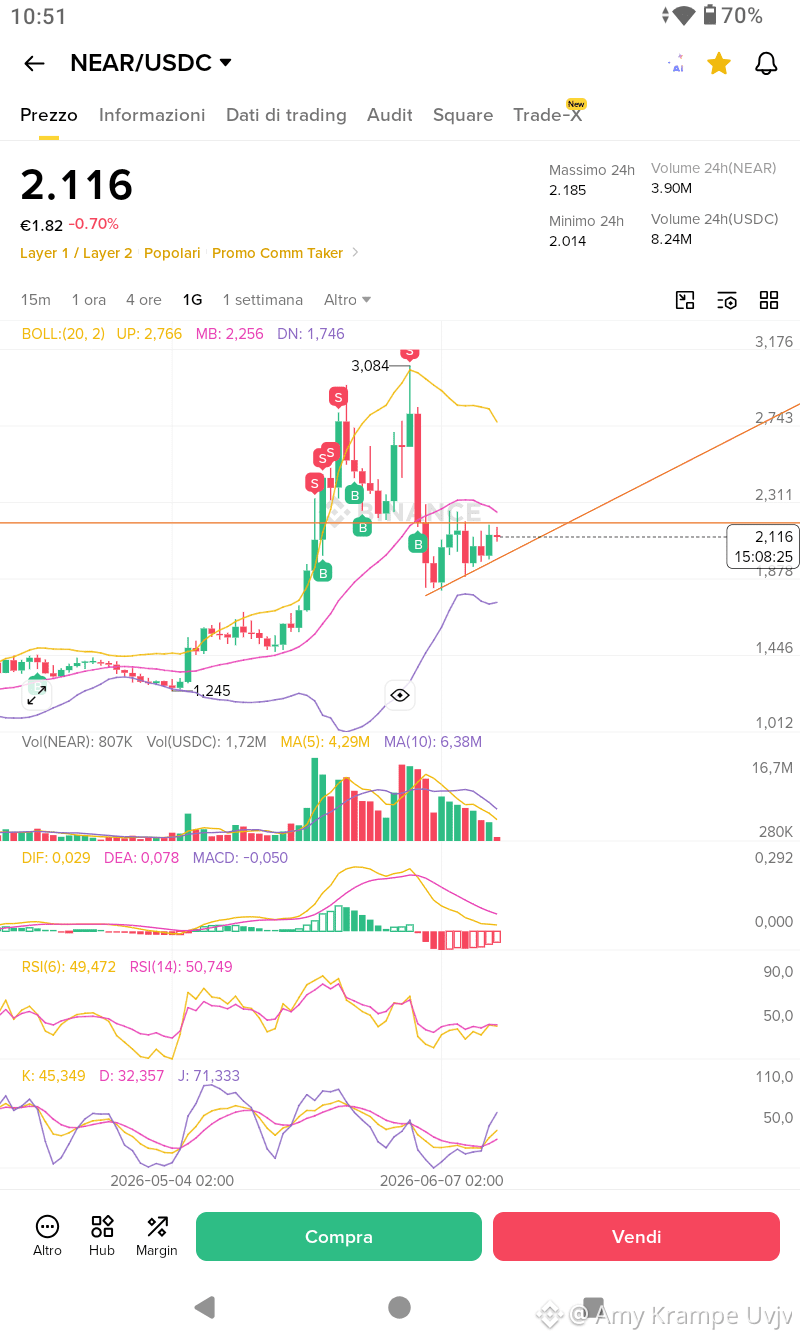
Task: Tap the DIF: 0,029 MACD label
Action: click(x=56, y=858)
